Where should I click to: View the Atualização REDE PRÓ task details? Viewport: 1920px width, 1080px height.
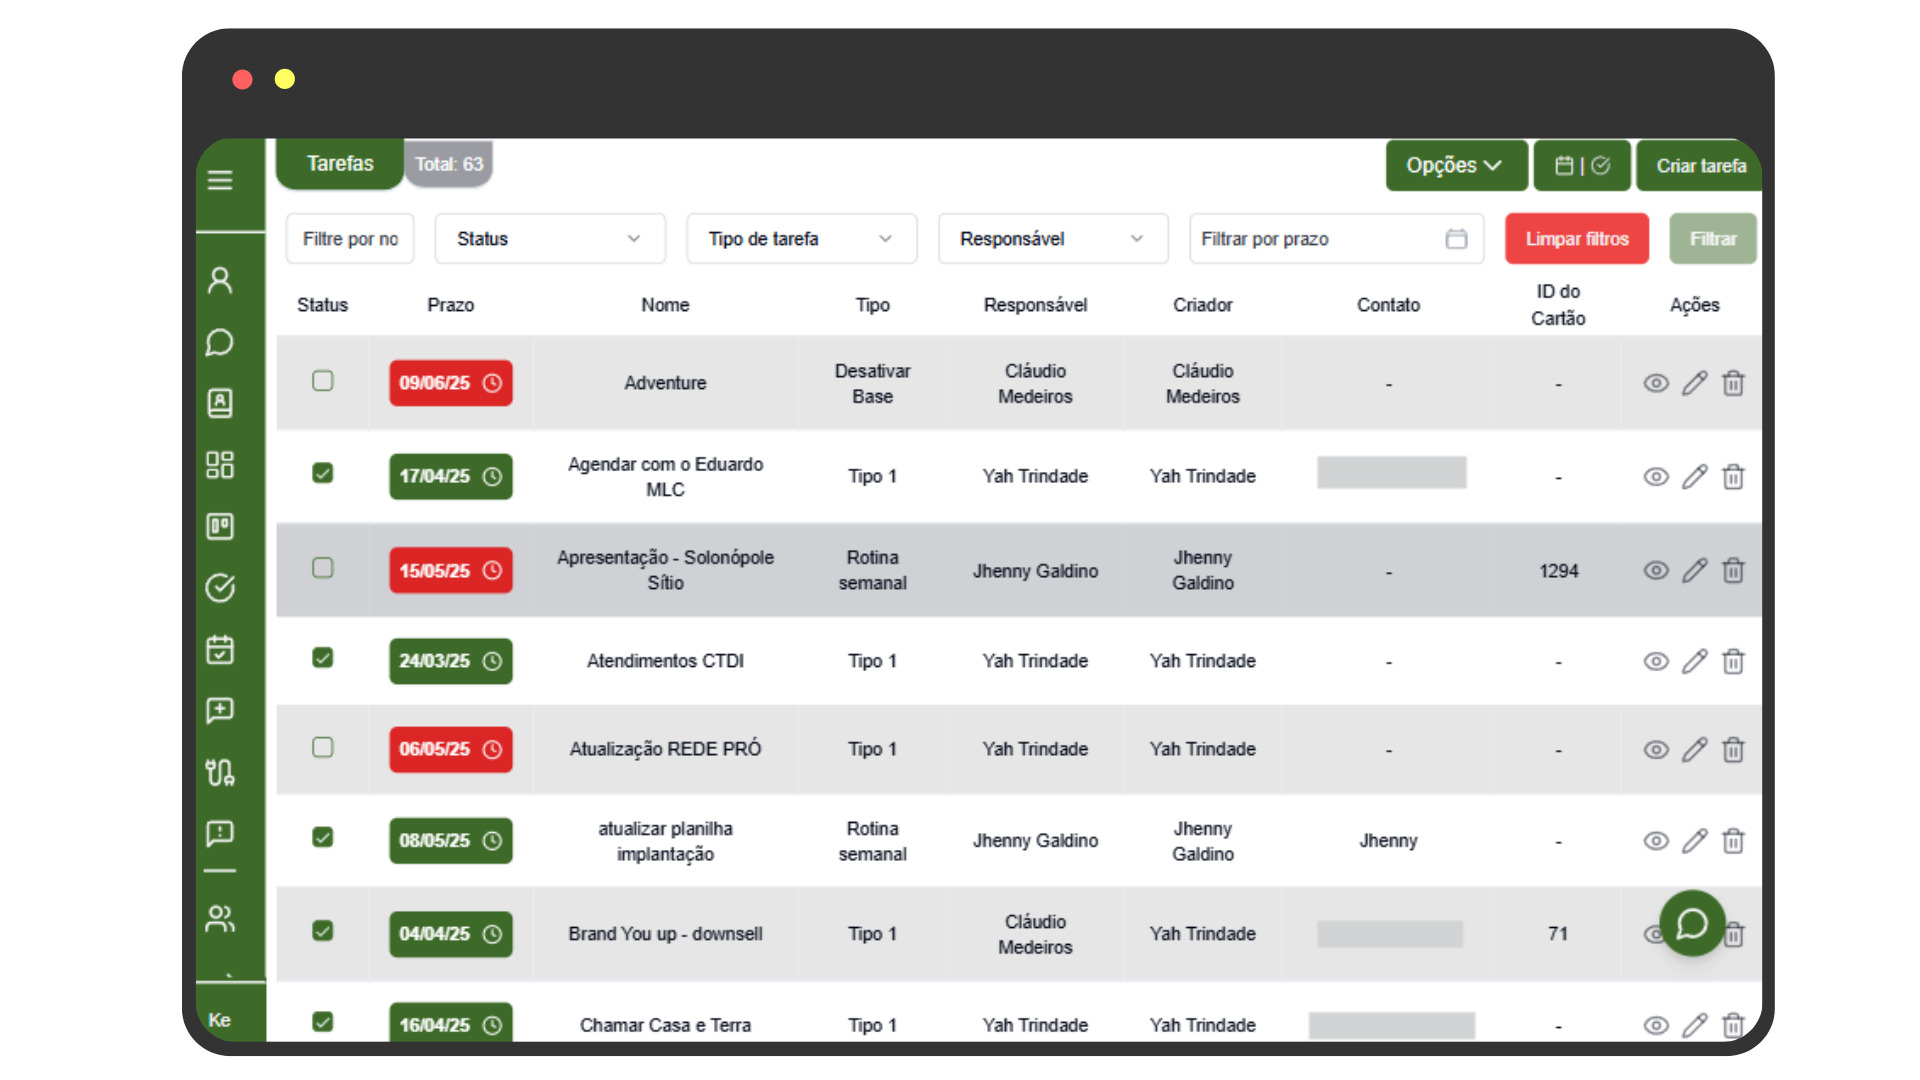click(x=1656, y=749)
